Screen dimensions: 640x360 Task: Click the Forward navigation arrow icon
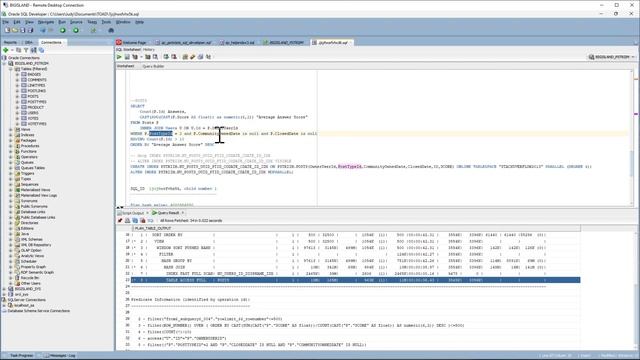pyautogui.click(x=51, y=30)
